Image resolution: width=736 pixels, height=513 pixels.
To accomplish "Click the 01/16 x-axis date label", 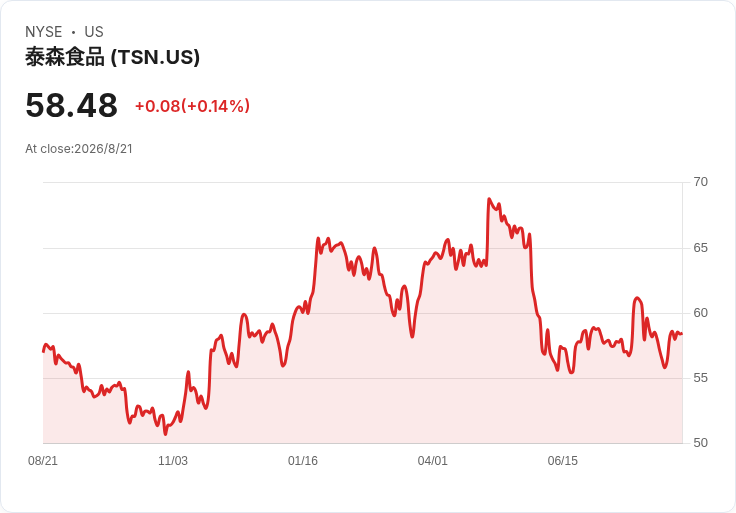I will 303,461.
